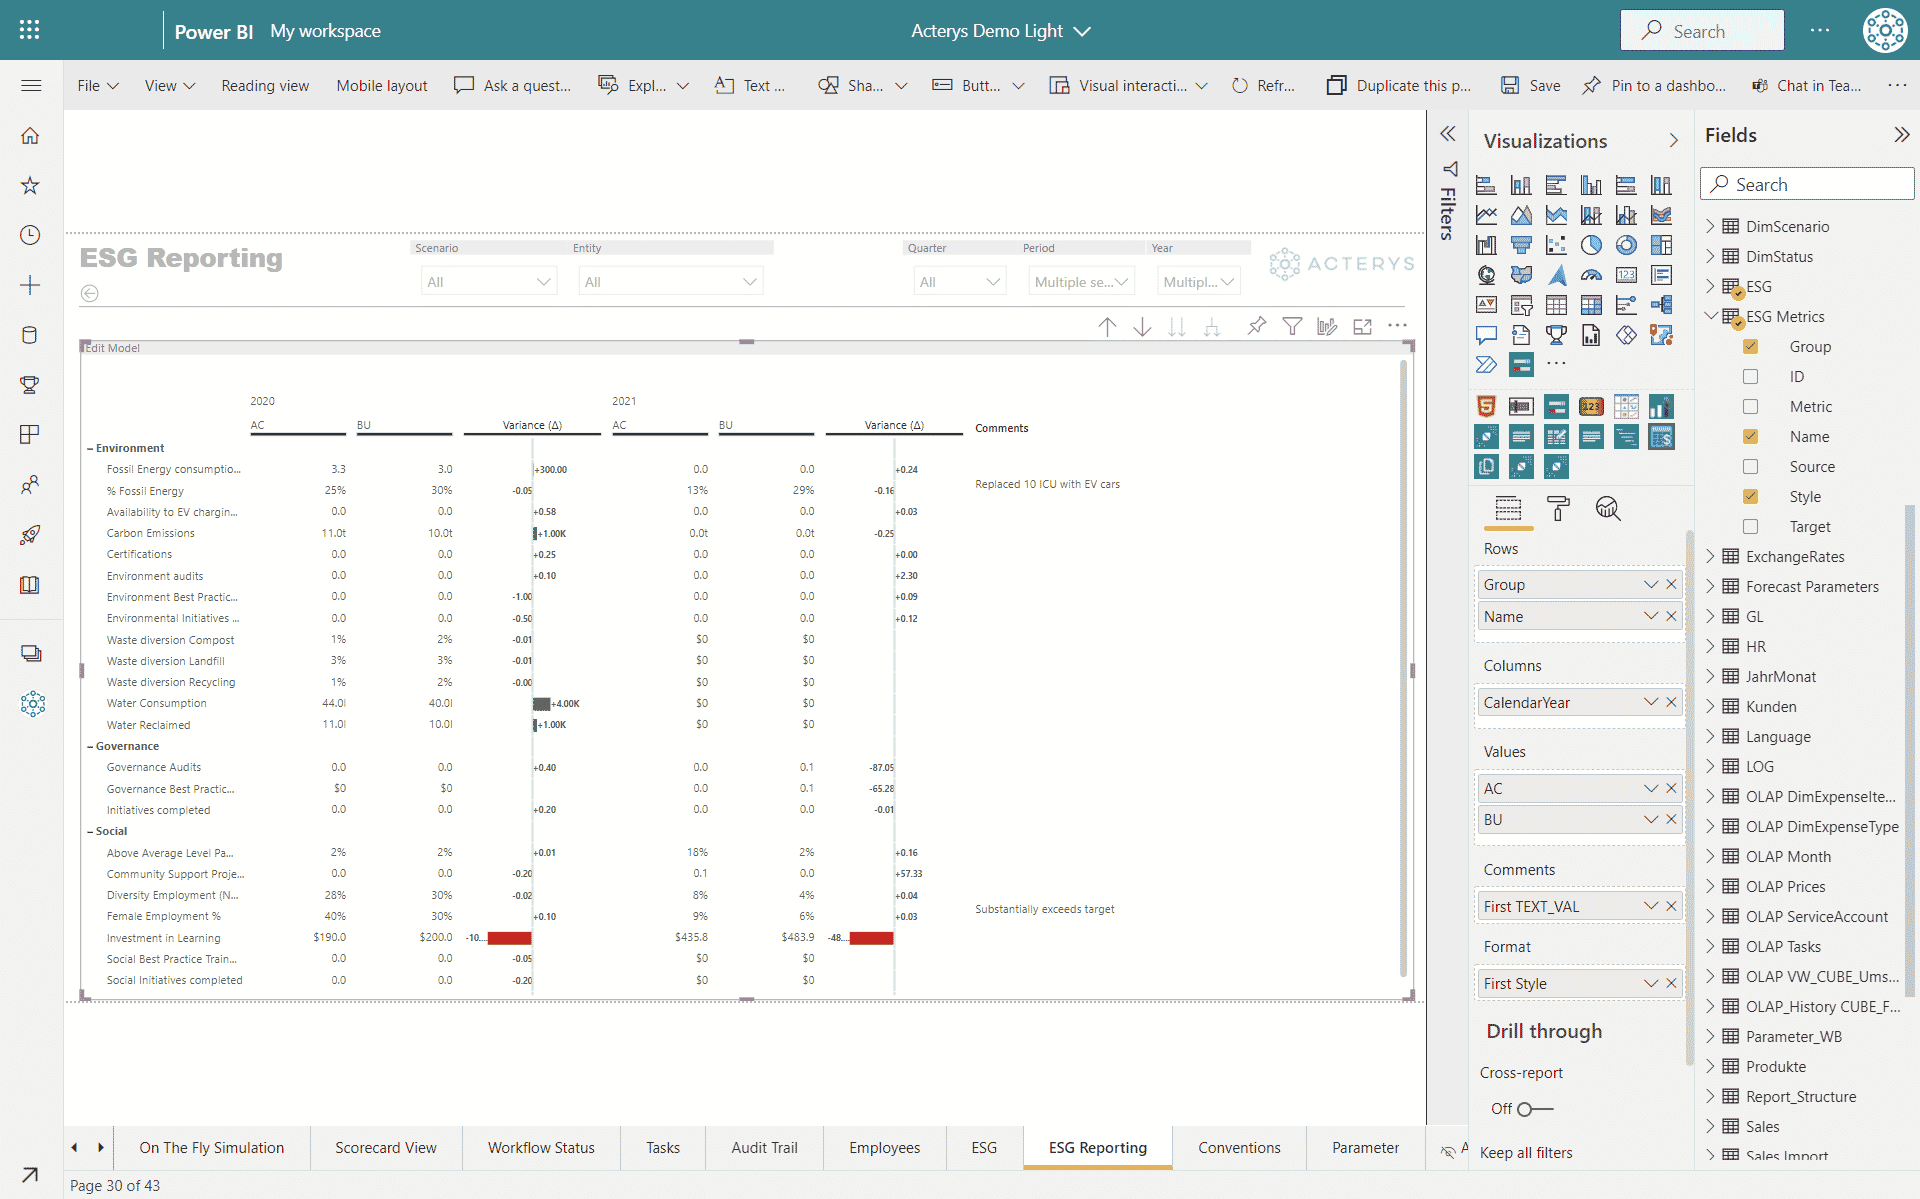Collapse the ESG Metrics table

point(1712,316)
